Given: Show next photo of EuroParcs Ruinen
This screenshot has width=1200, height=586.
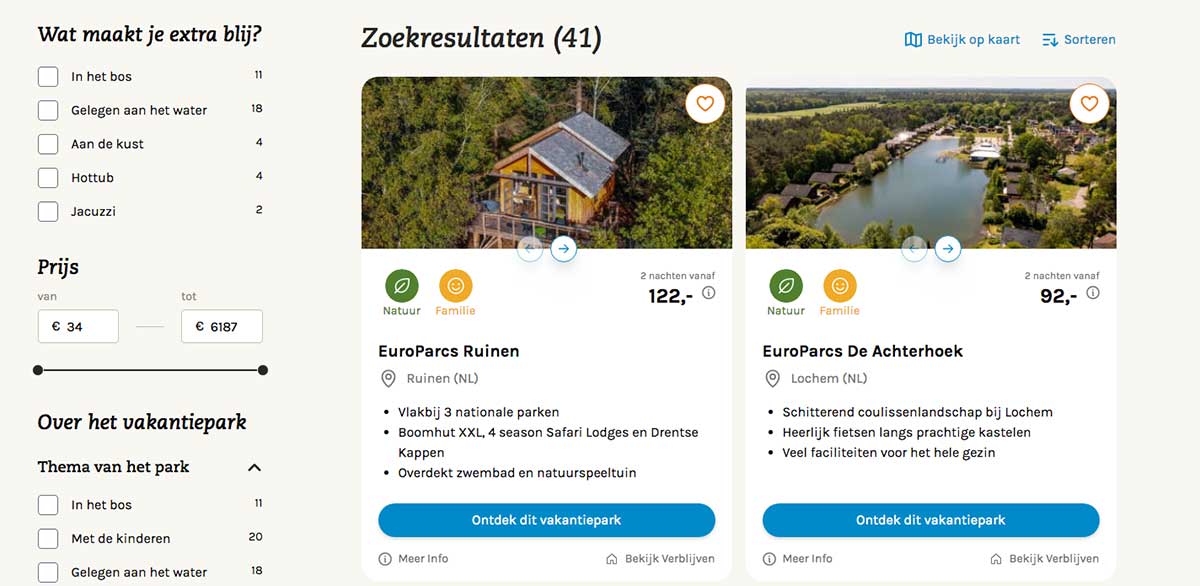Looking at the screenshot, I should [564, 248].
